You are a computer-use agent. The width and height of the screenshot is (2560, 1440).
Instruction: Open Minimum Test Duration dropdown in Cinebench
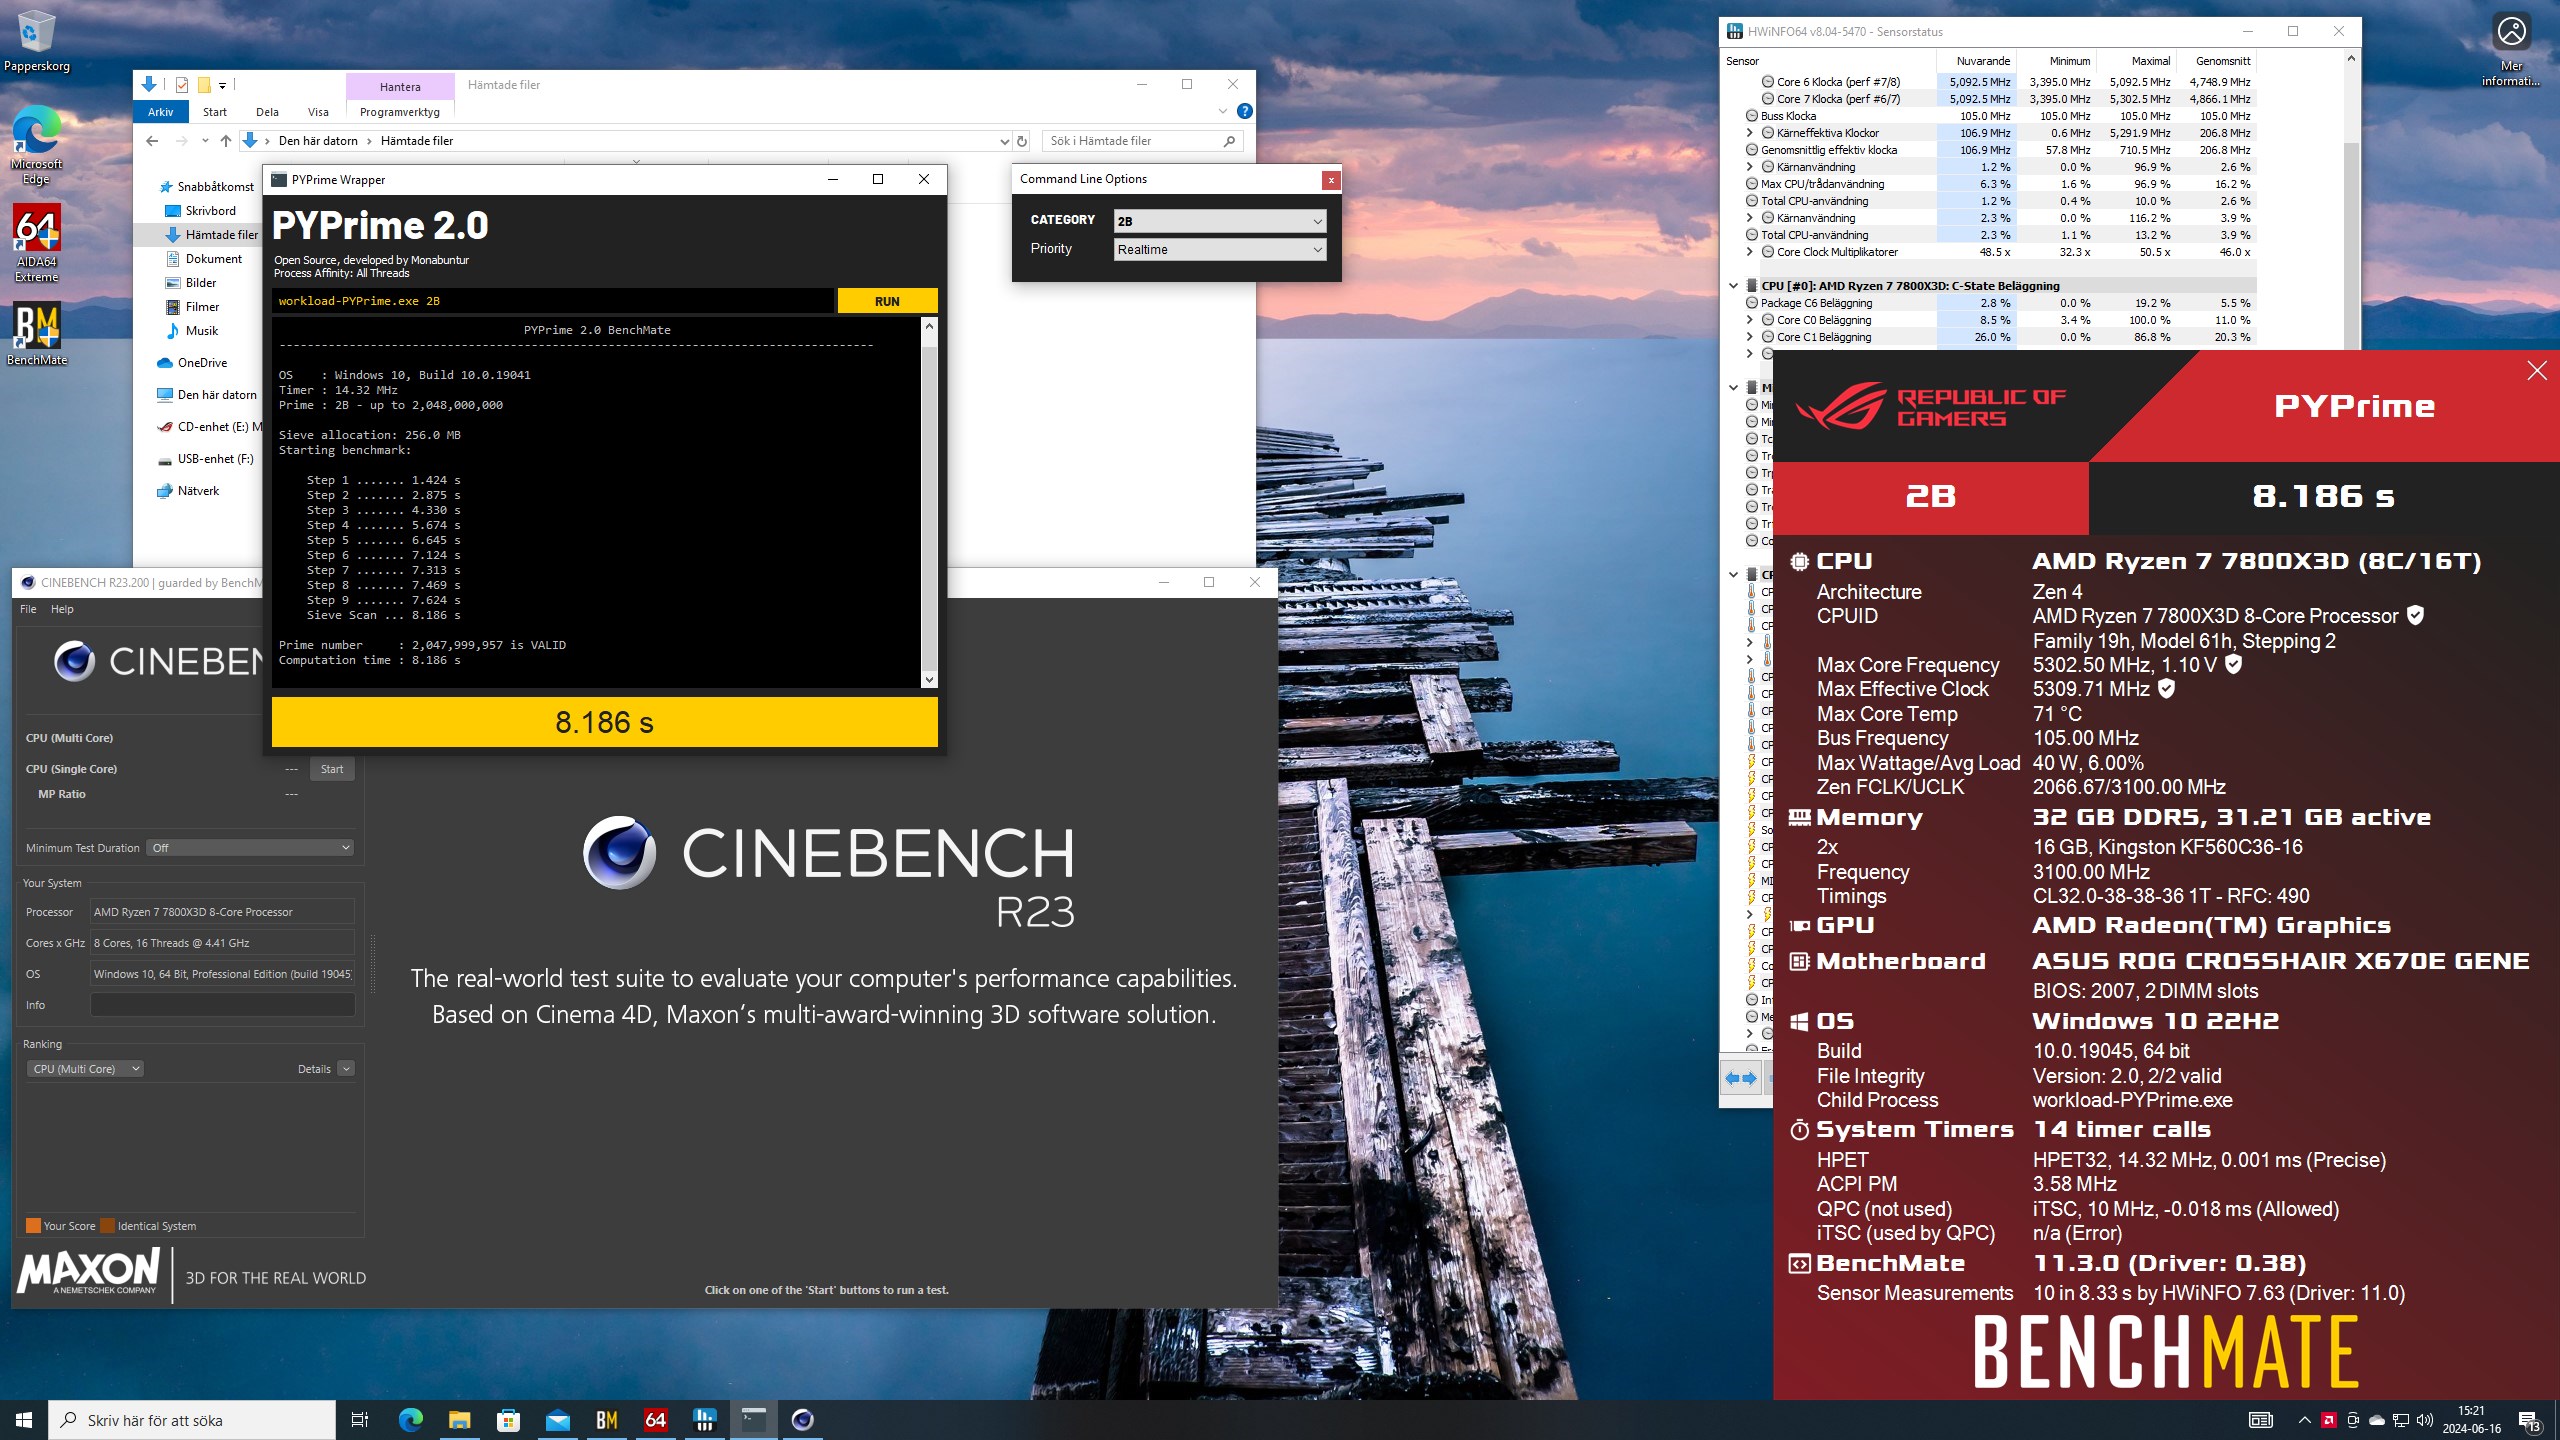coord(250,848)
